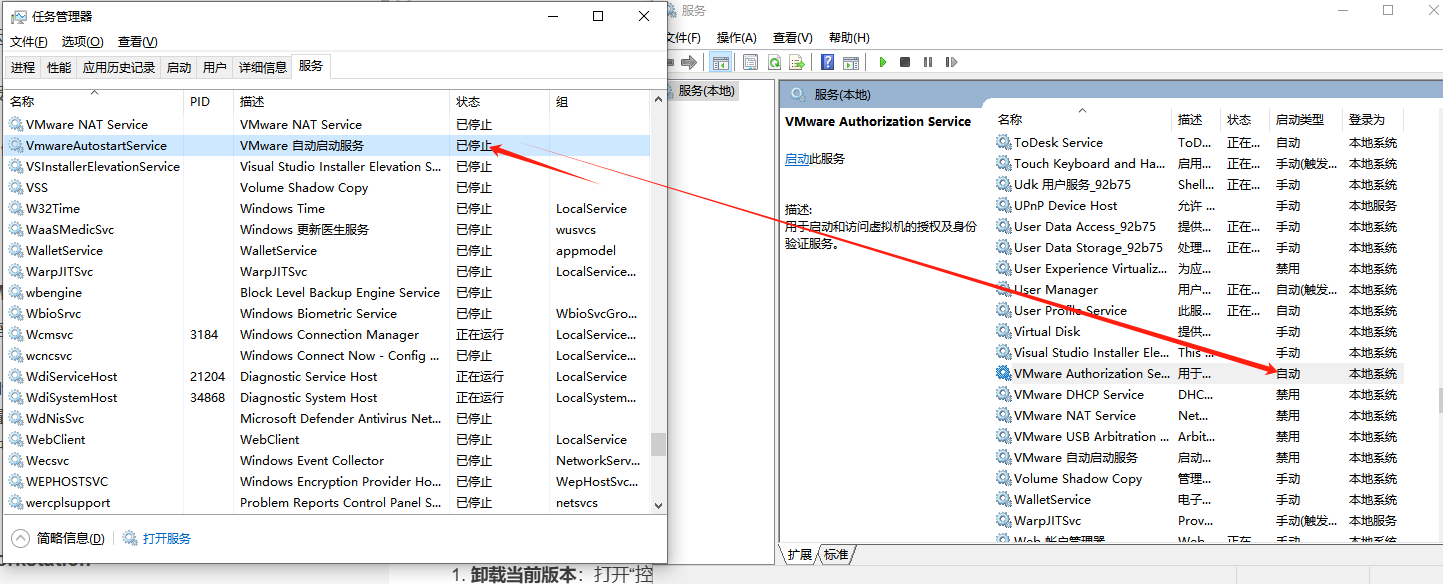The height and width of the screenshot is (584, 1443).
Task: Switch to the 进程 tab
Action: (23, 68)
